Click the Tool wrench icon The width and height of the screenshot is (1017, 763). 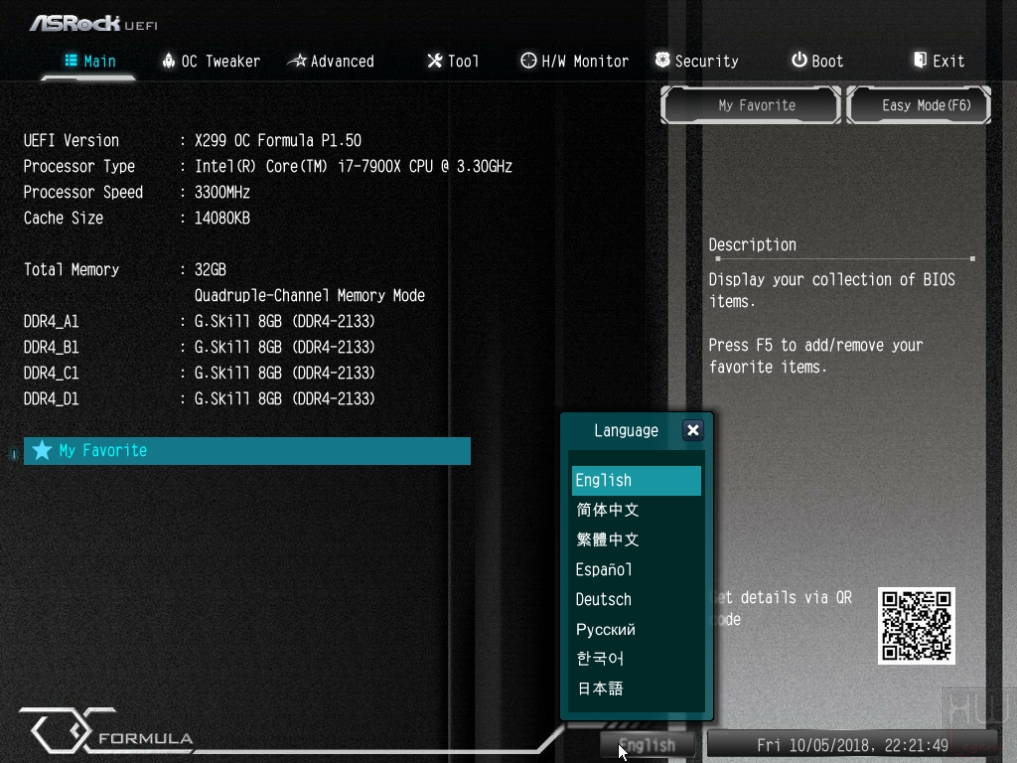click(435, 60)
